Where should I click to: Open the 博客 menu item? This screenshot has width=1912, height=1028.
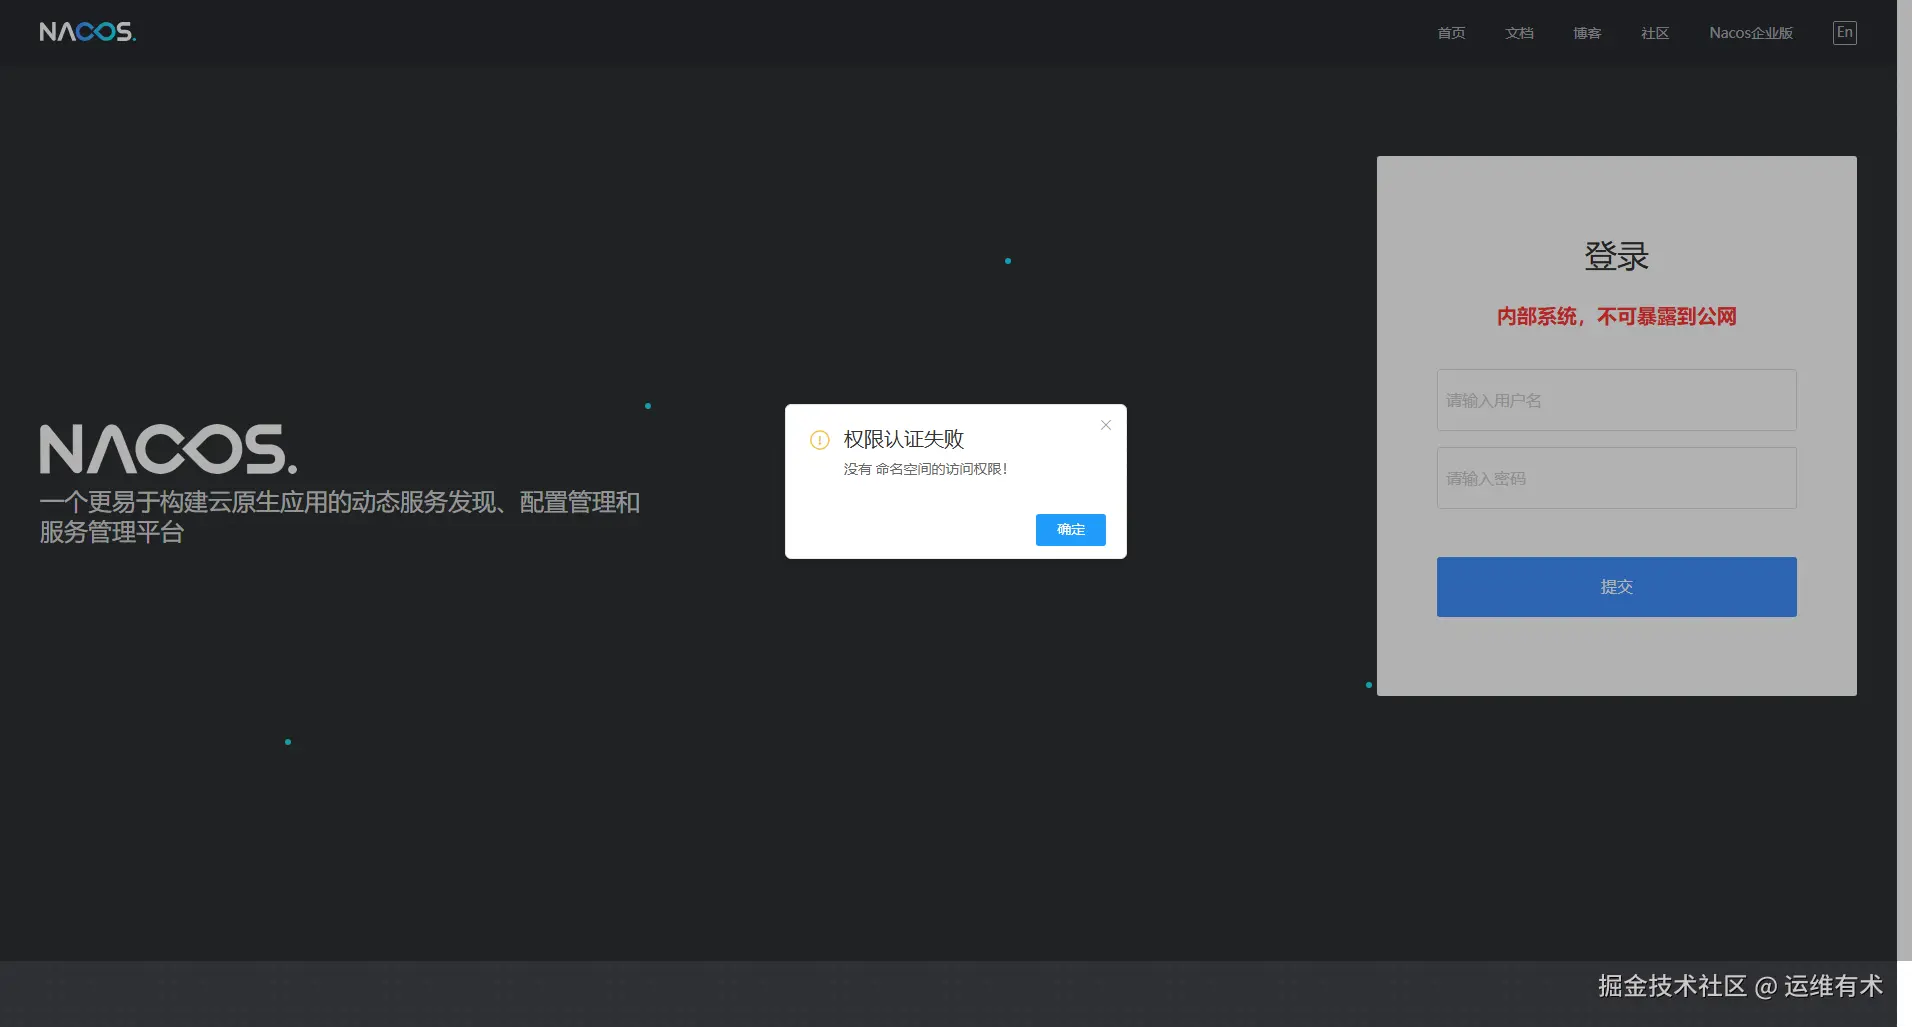coord(1586,33)
